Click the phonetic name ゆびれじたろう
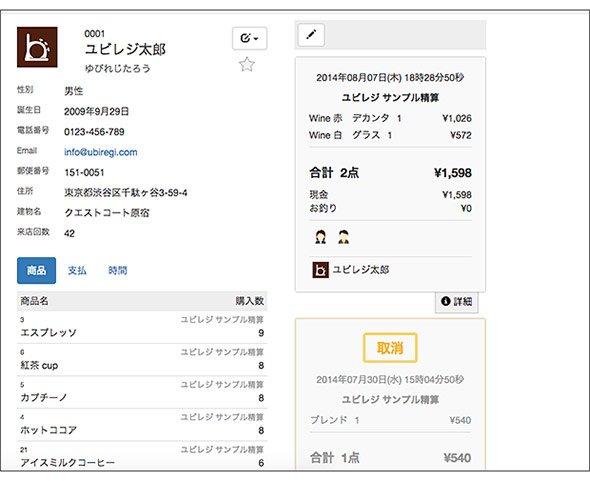The image size is (590, 481). click(118, 68)
